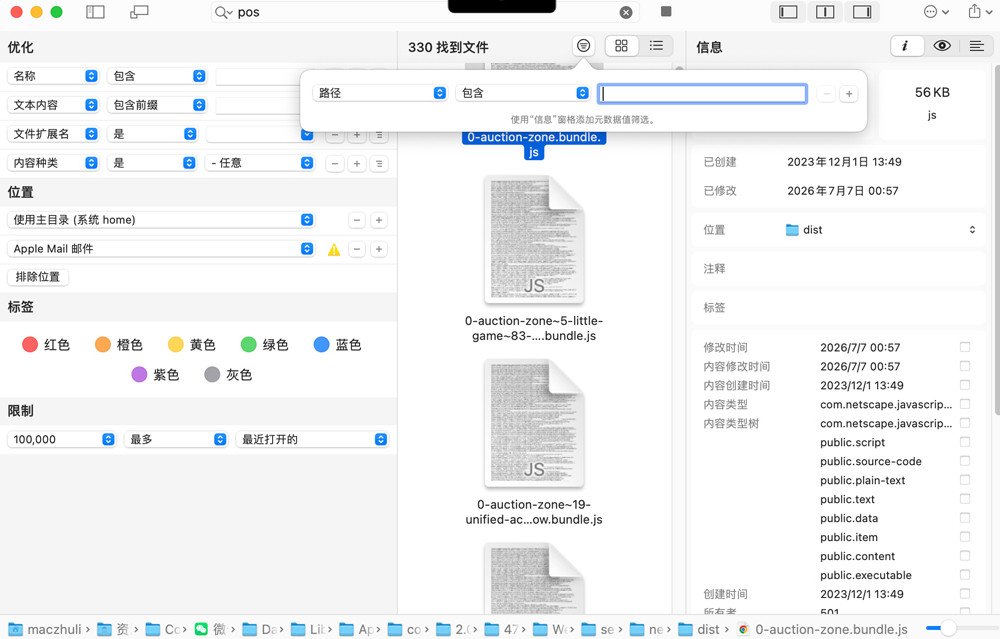Select the info 'i' tab in inspector
The width and height of the screenshot is (1000, 639).
click(905, 45)
